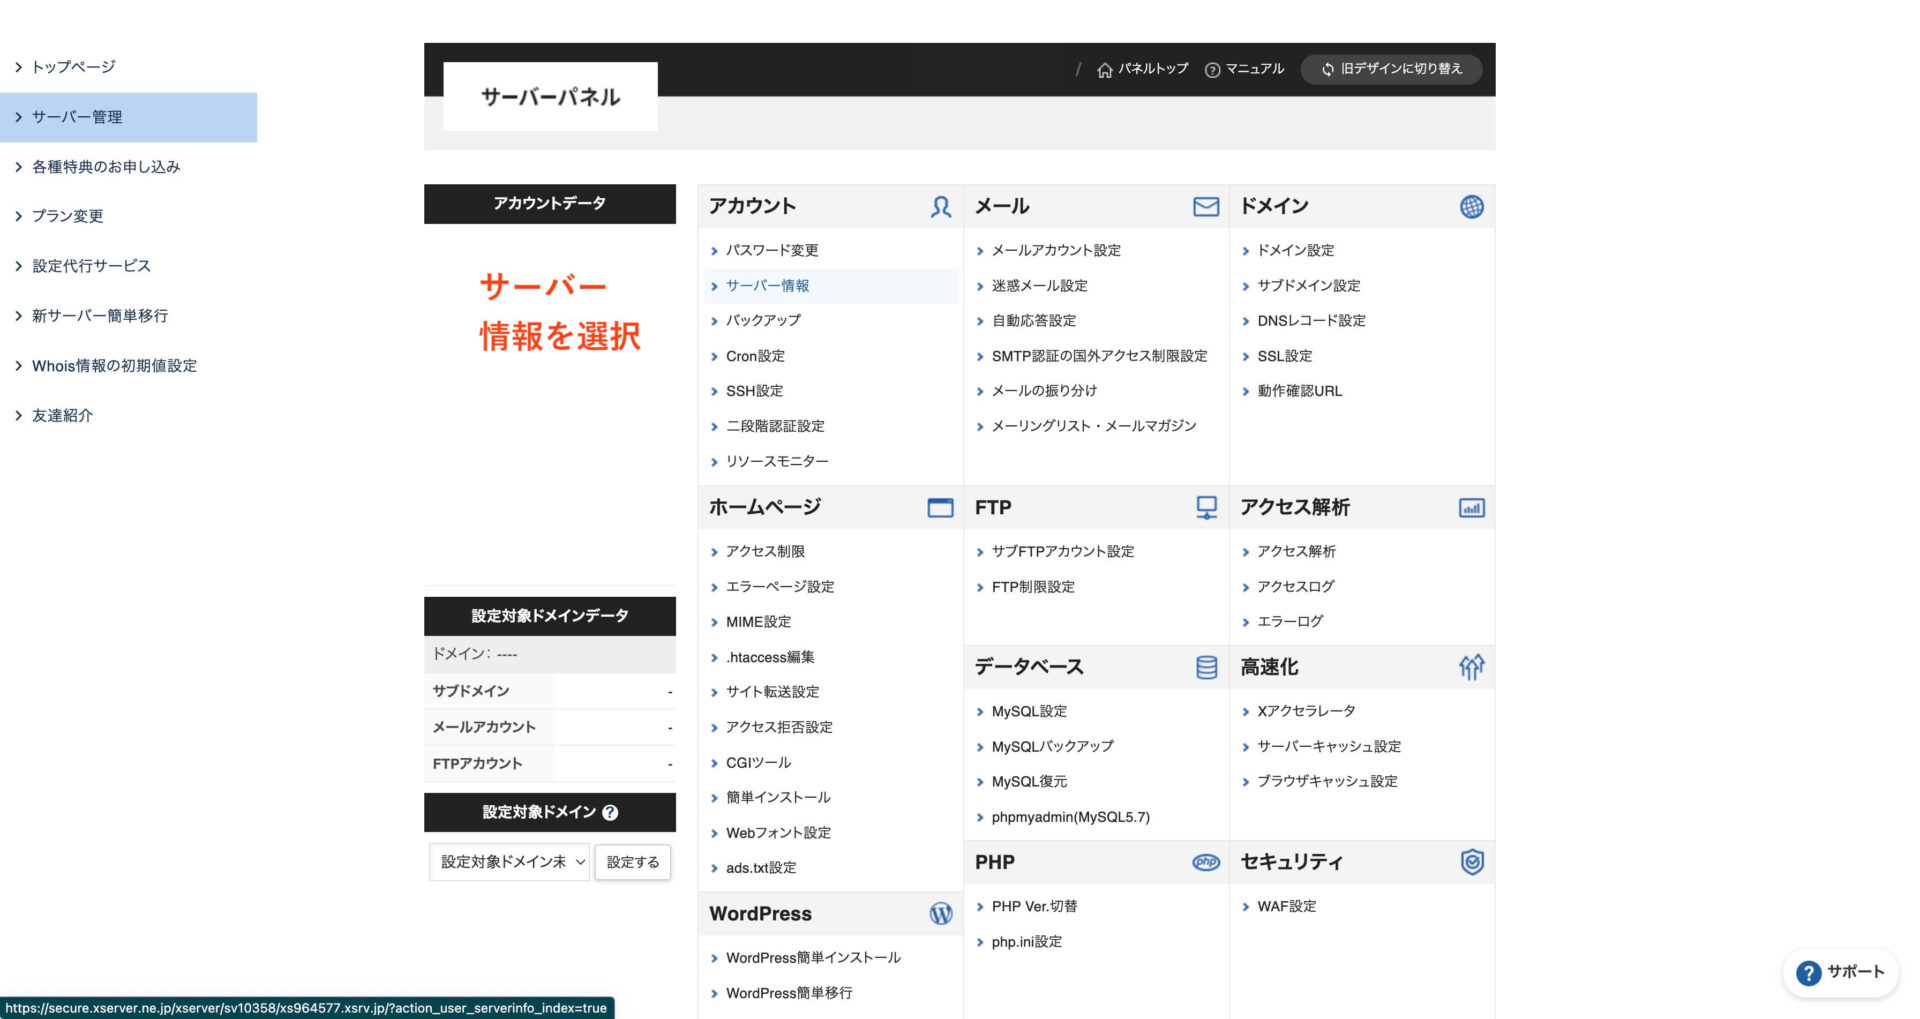This screenshot has height=1019, width=1920.
Task: Open the SSH設定 link
Action: click(x=754, y=391)
